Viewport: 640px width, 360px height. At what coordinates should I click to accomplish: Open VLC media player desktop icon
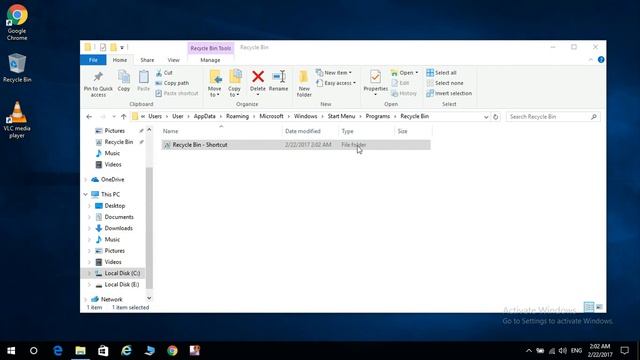click(x=17, y=120)
